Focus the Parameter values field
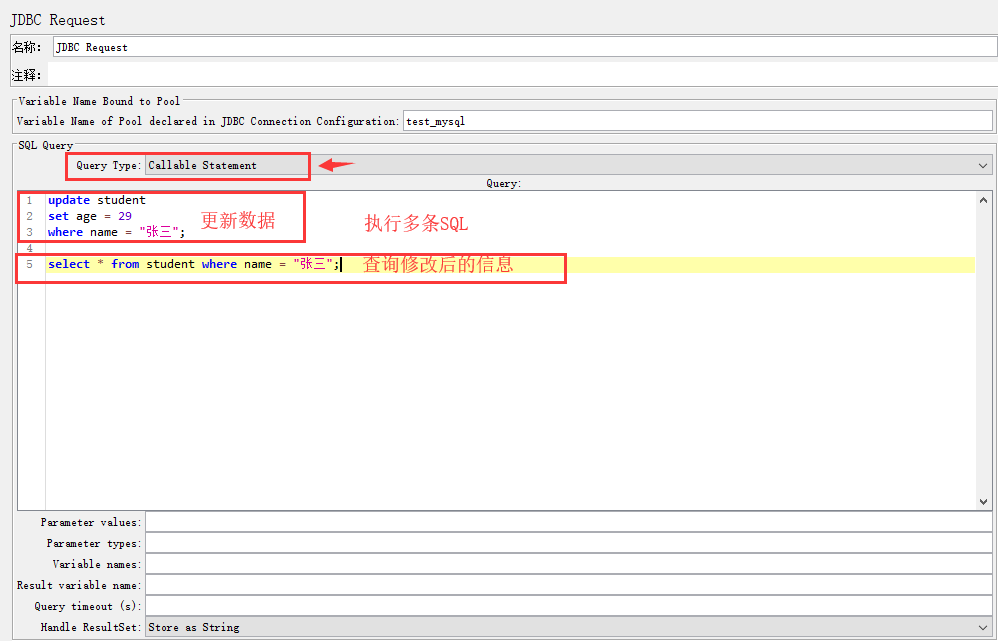Image resolution: width=998 pixels, height=641 pixels. click(x=568, y=522)
